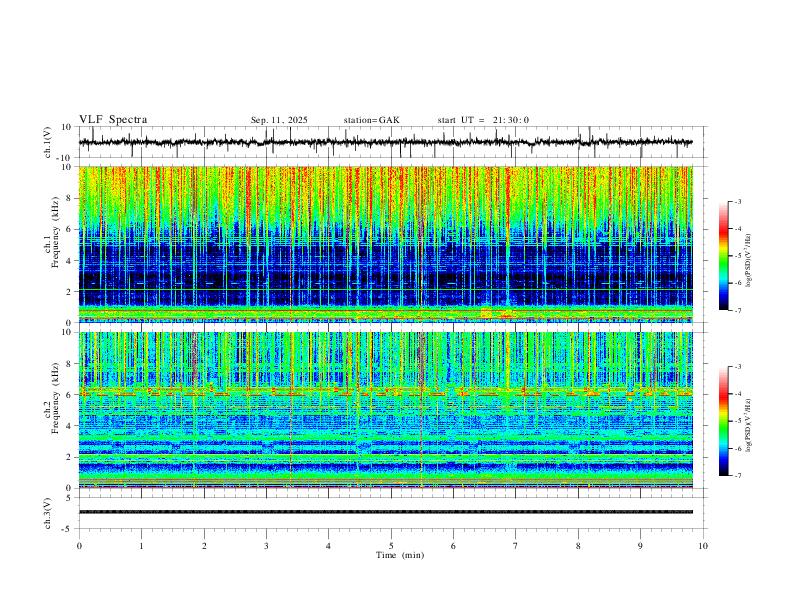Click the time axis tick label "8"
This screenshot has height=612, width=792.
pyautogui.click(x=578, y=546)
